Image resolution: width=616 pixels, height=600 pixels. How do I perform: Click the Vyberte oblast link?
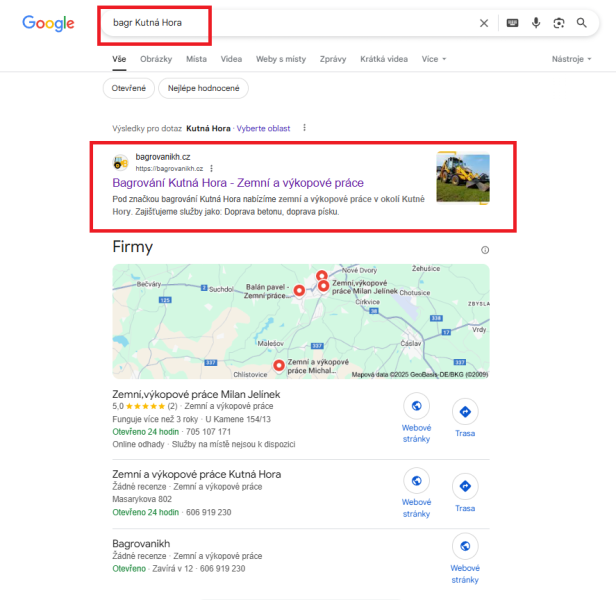(263, 128)
